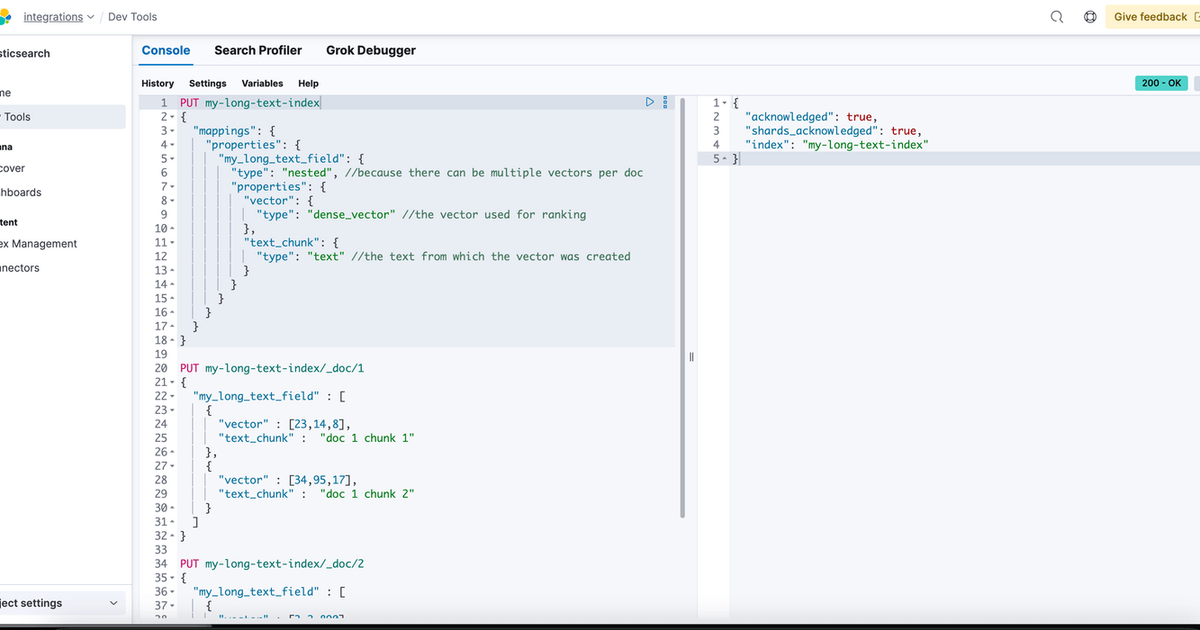
Task: Collapse my_long_text_field fold at line 5
Action: point(174,159)
